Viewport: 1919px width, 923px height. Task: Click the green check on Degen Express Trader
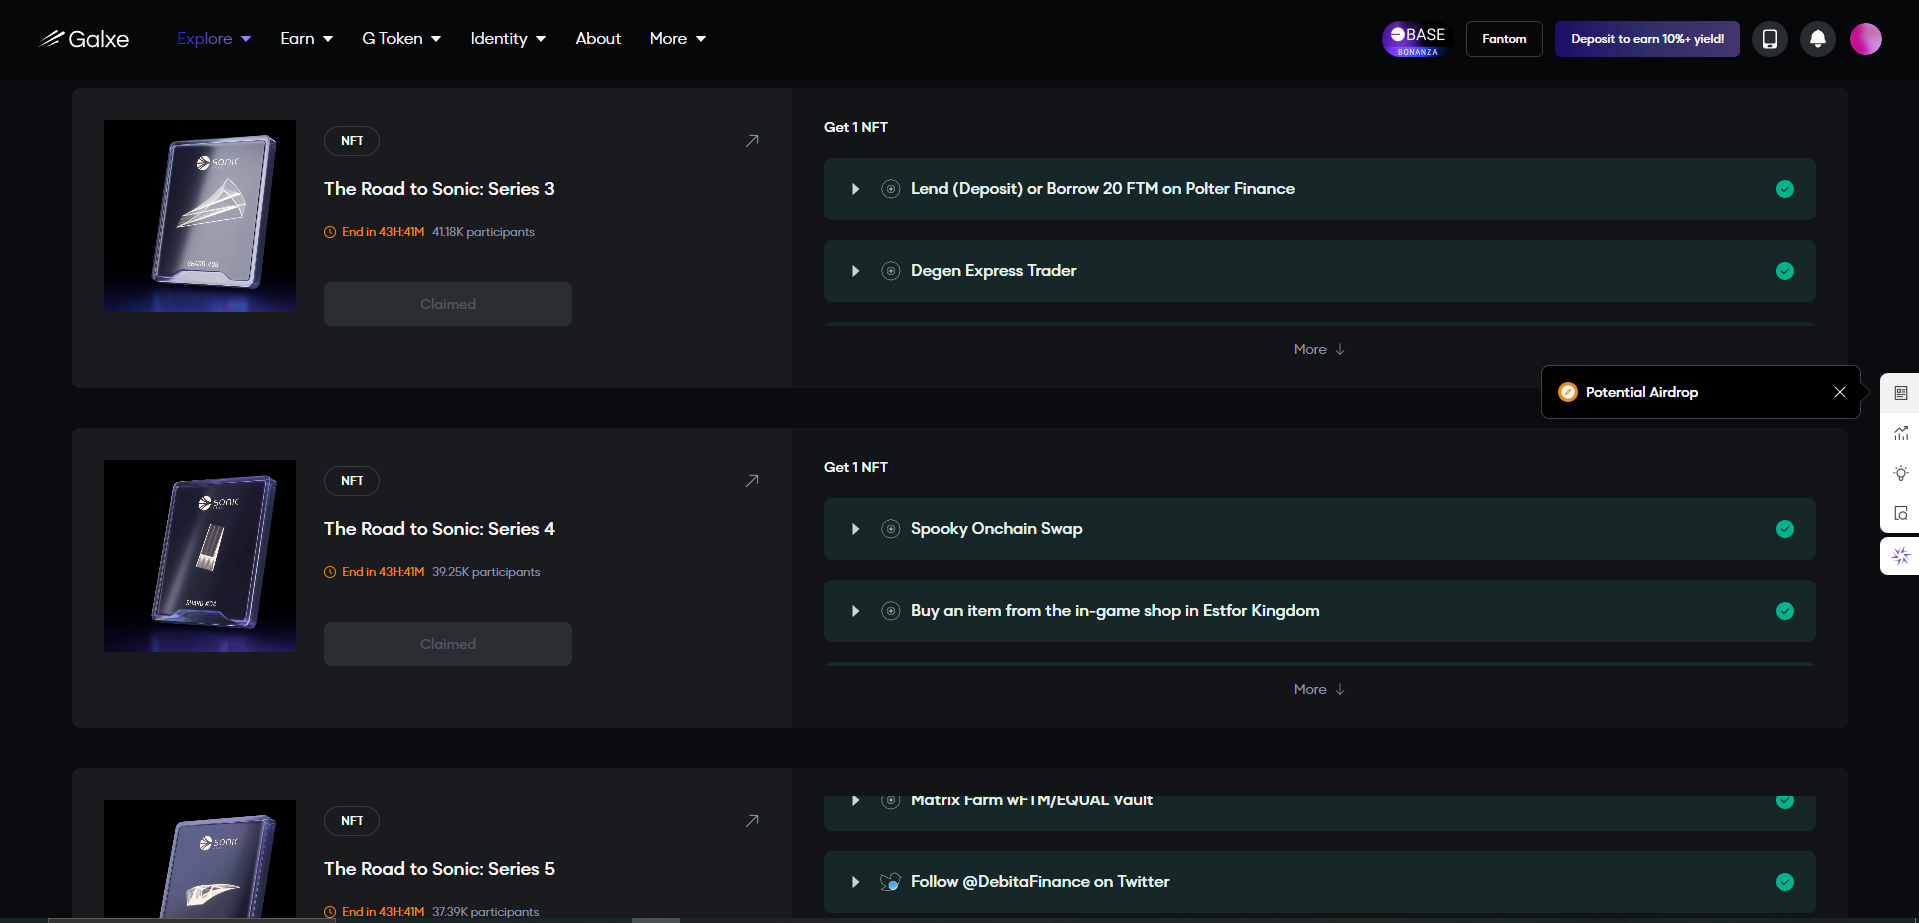click(x=1785, y=271)
